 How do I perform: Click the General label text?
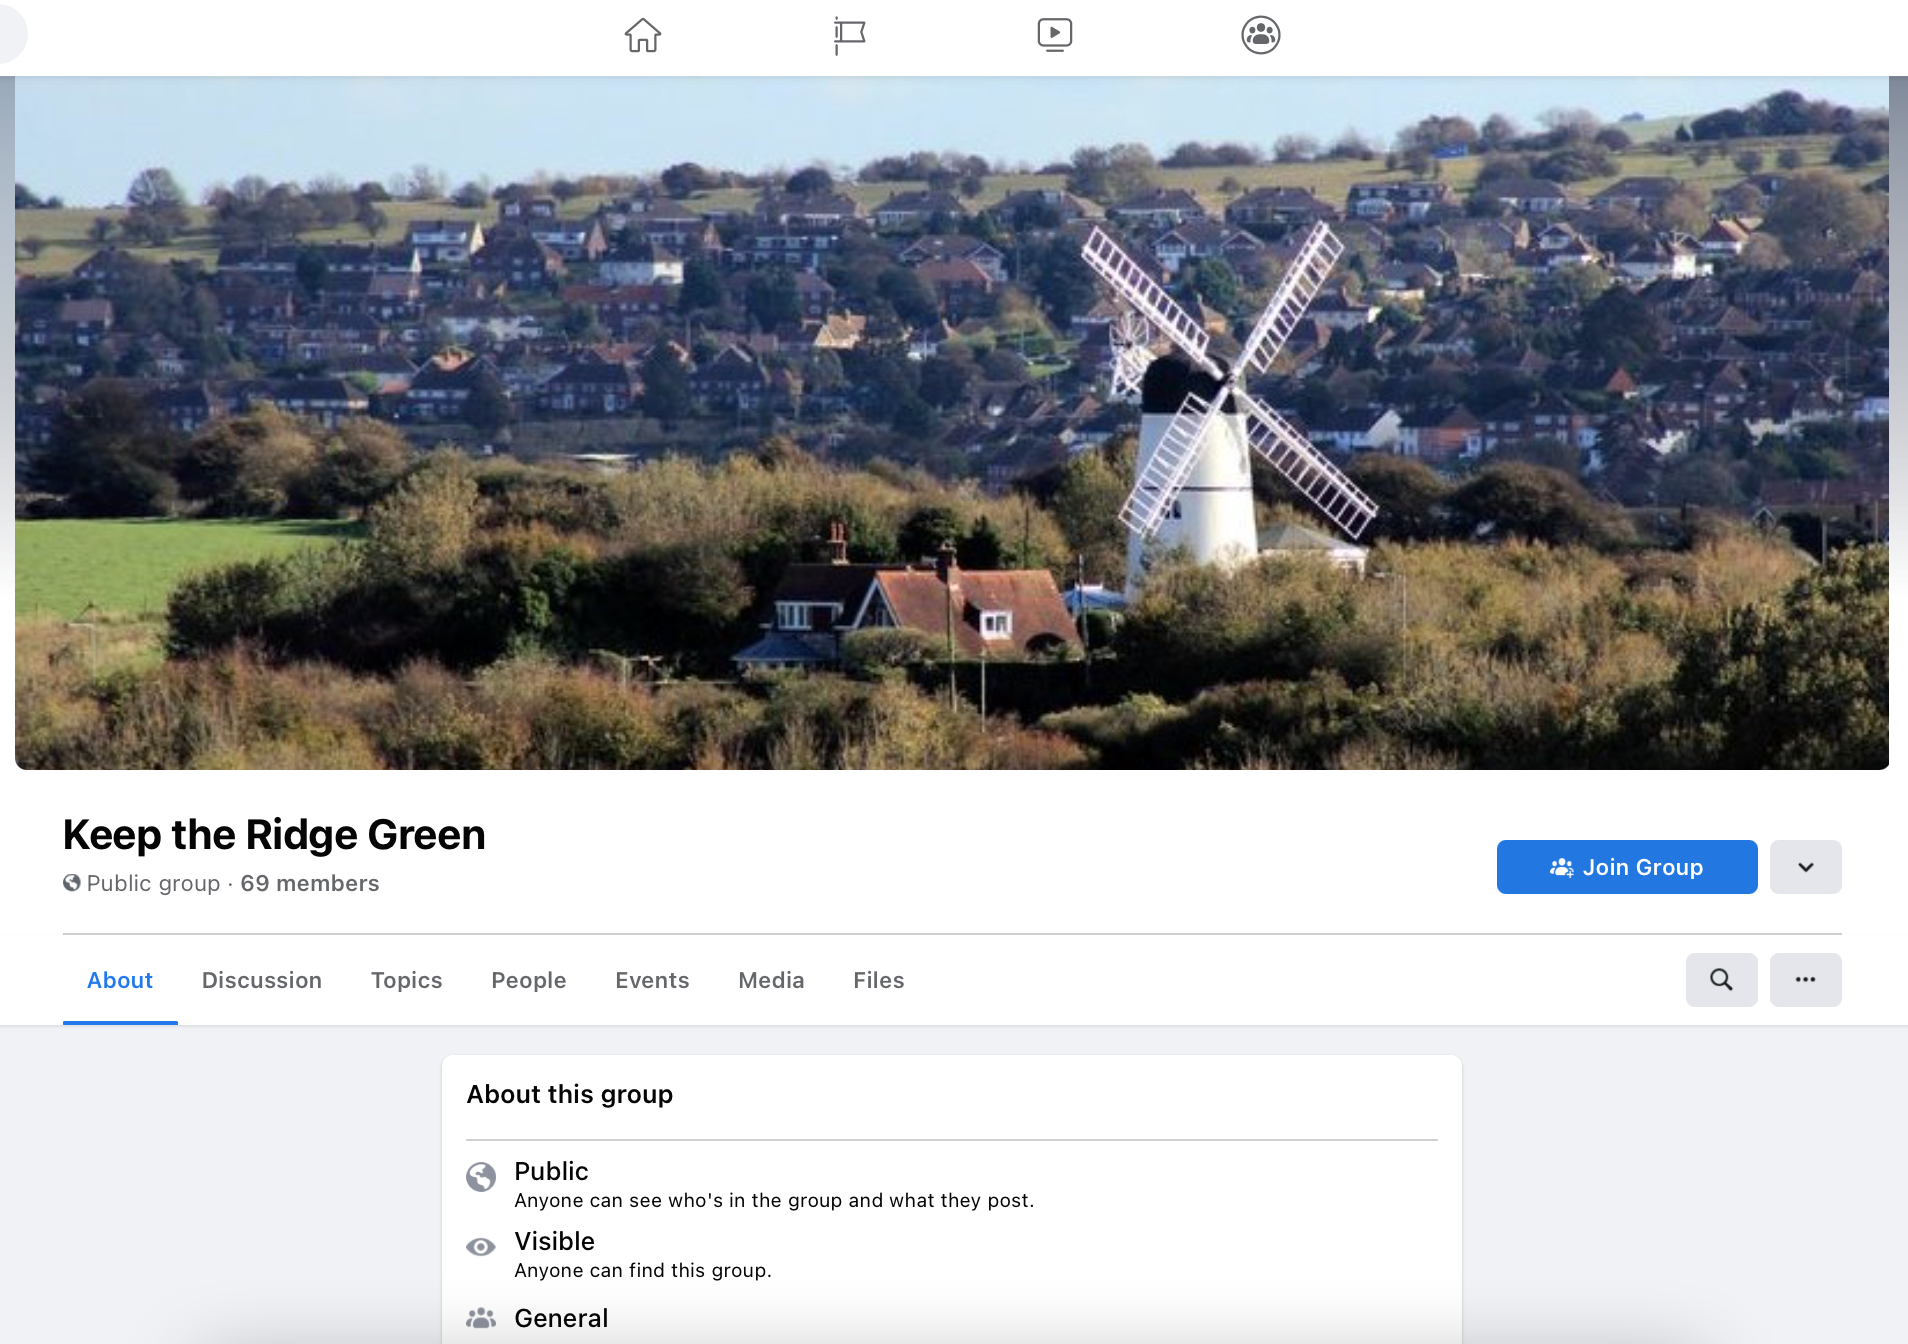coord(561,1318)
